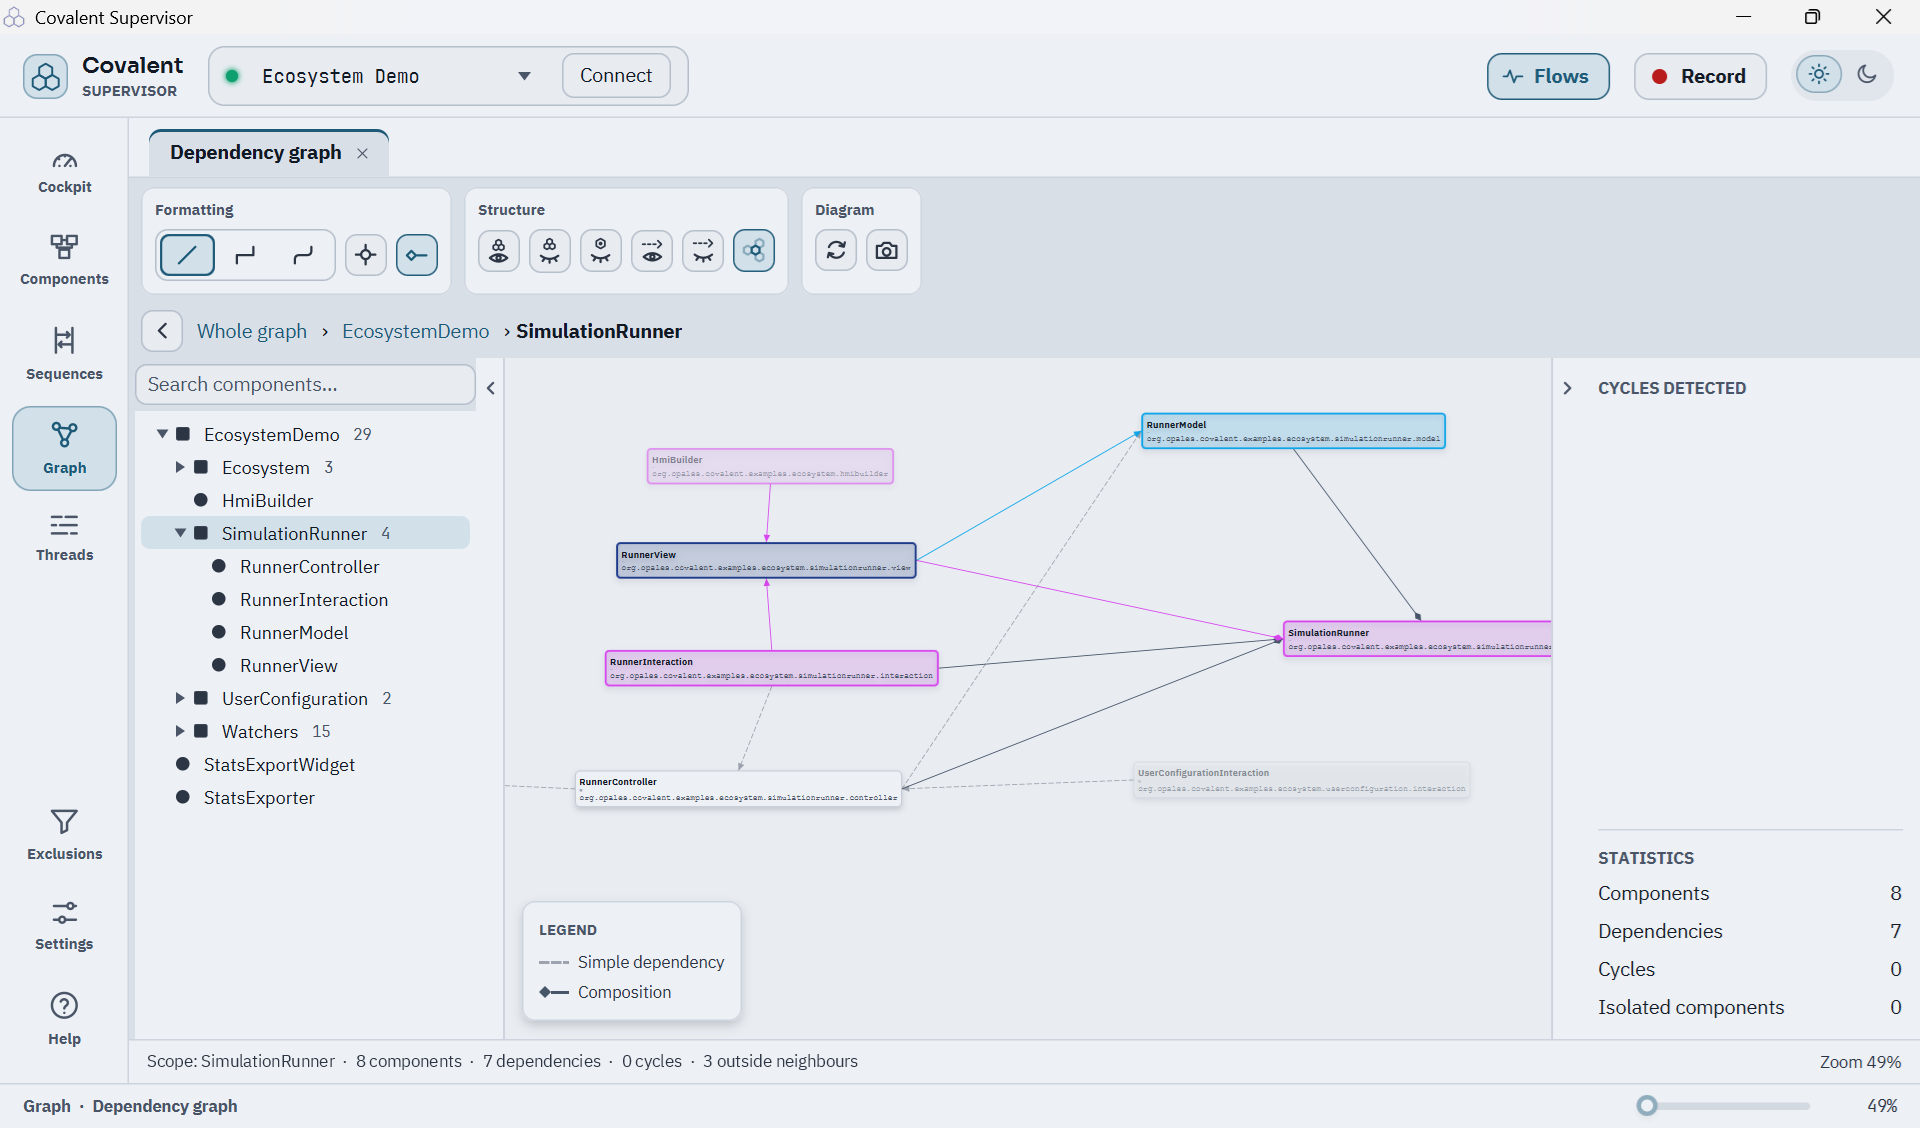Click the breadcrumb back arrow button
This screenshot has width=1920, height=1128.
click(x=162, y=331)
